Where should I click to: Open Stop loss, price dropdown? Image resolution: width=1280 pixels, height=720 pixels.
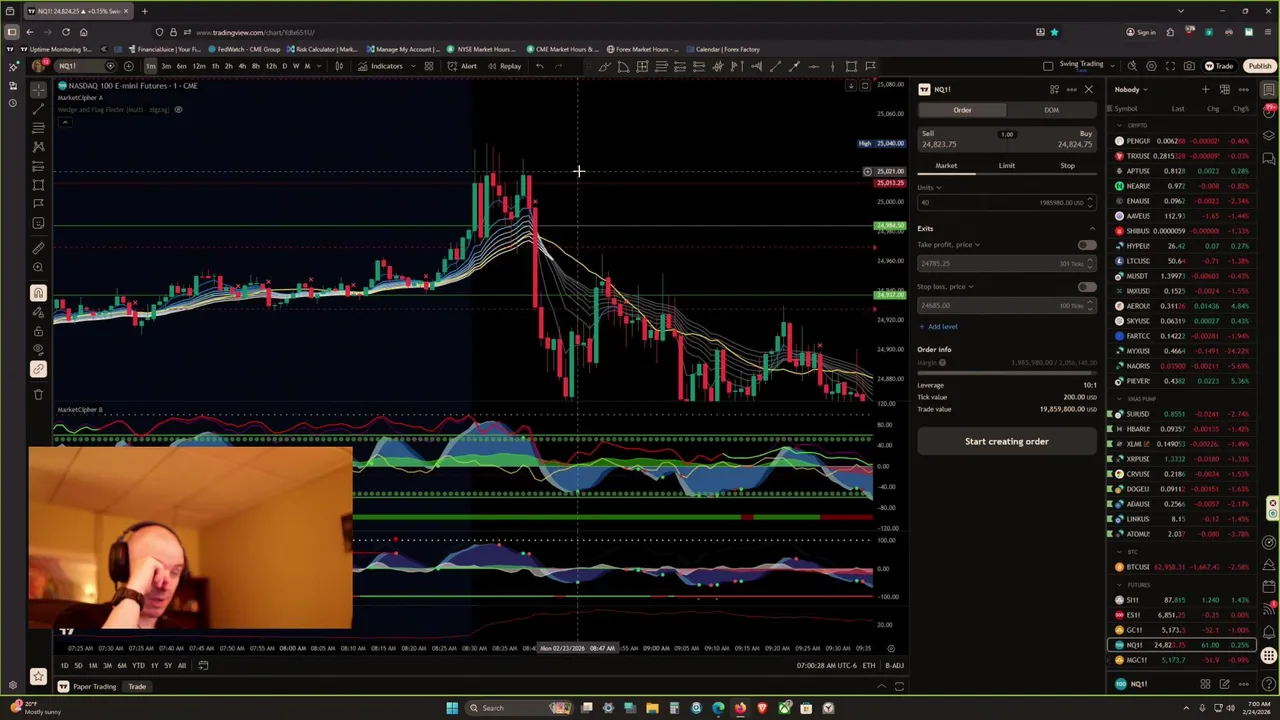click(x=945, y=287)
